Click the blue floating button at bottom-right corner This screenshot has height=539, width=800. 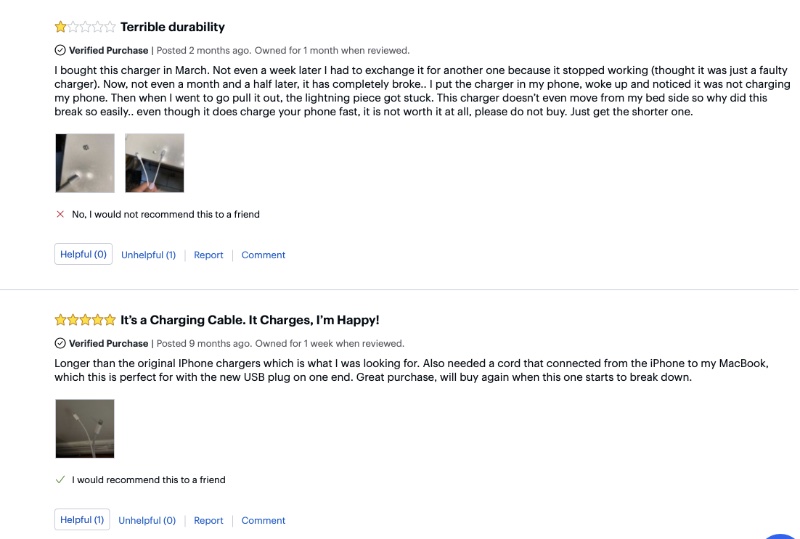pyautogui.click(x=782, y=536)
